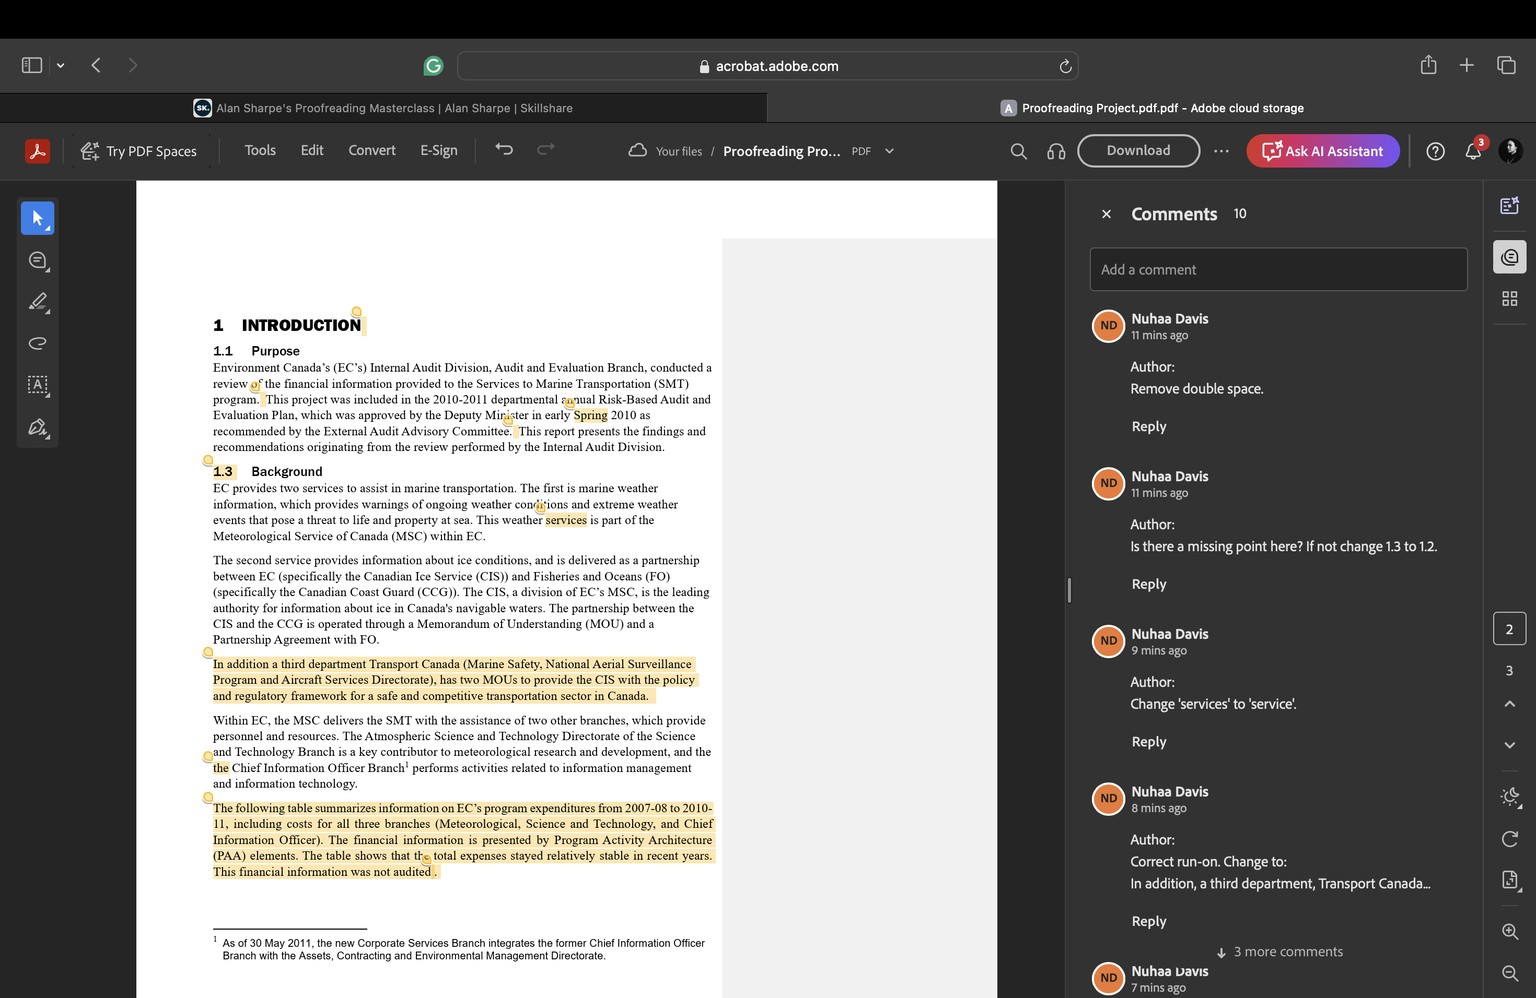Rotate the page view
This screenshot has height=998, width=1536.
(1510, 839)
